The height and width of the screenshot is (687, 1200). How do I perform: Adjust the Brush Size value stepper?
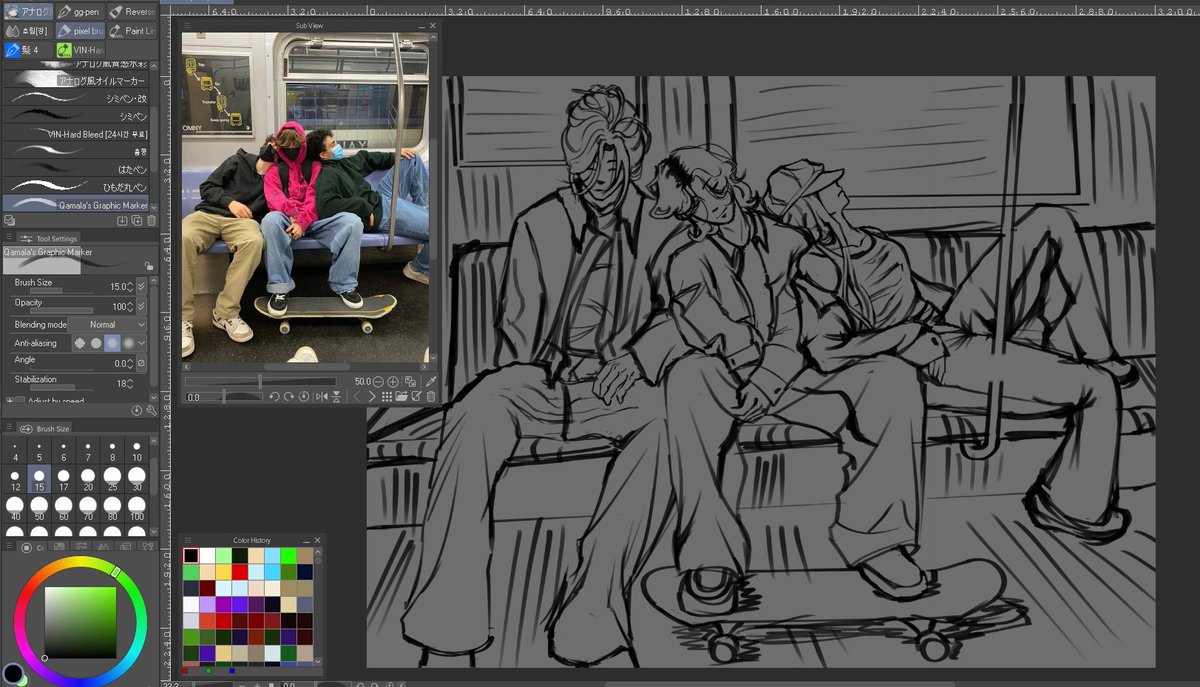(x=130, y=286)
